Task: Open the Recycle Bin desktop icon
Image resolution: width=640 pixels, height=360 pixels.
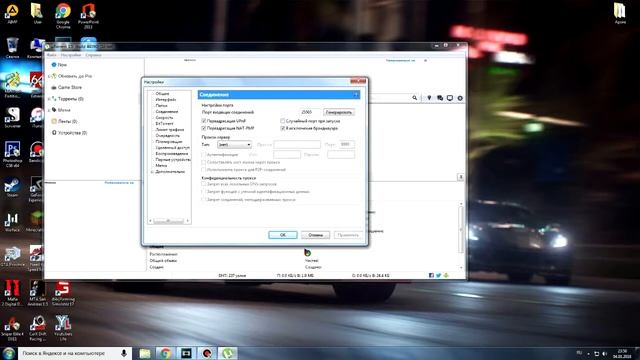Action: (x=12, y=47)
